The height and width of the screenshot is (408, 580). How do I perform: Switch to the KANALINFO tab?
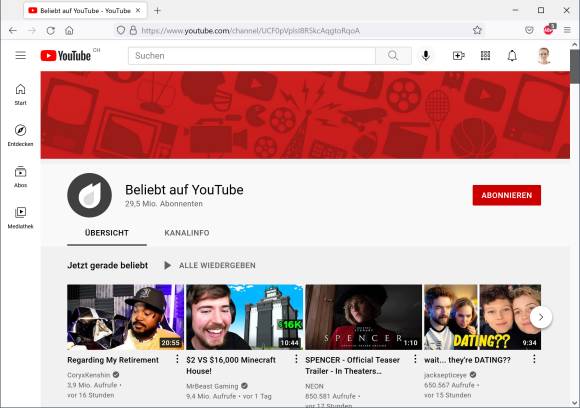pyautogui.click(x=187, y=233)
